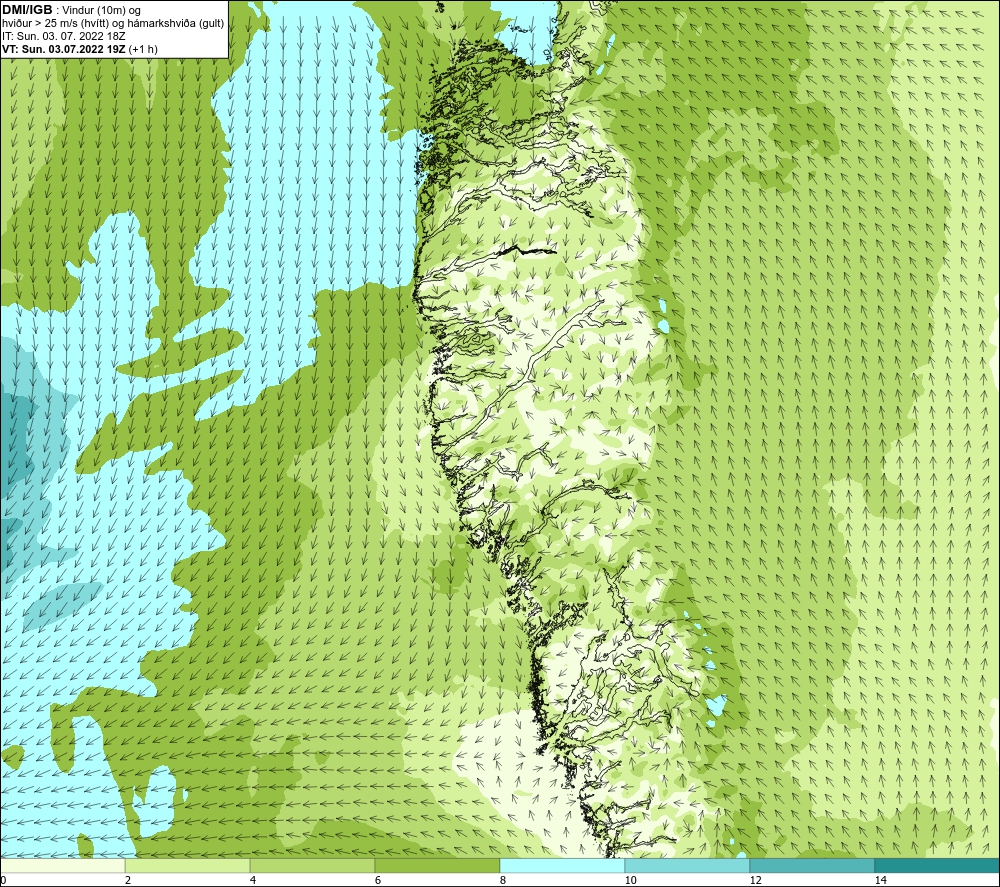Viewport: 1000px width, 887px height.
Task: Click the legend scale label 8
Action: 503,880
